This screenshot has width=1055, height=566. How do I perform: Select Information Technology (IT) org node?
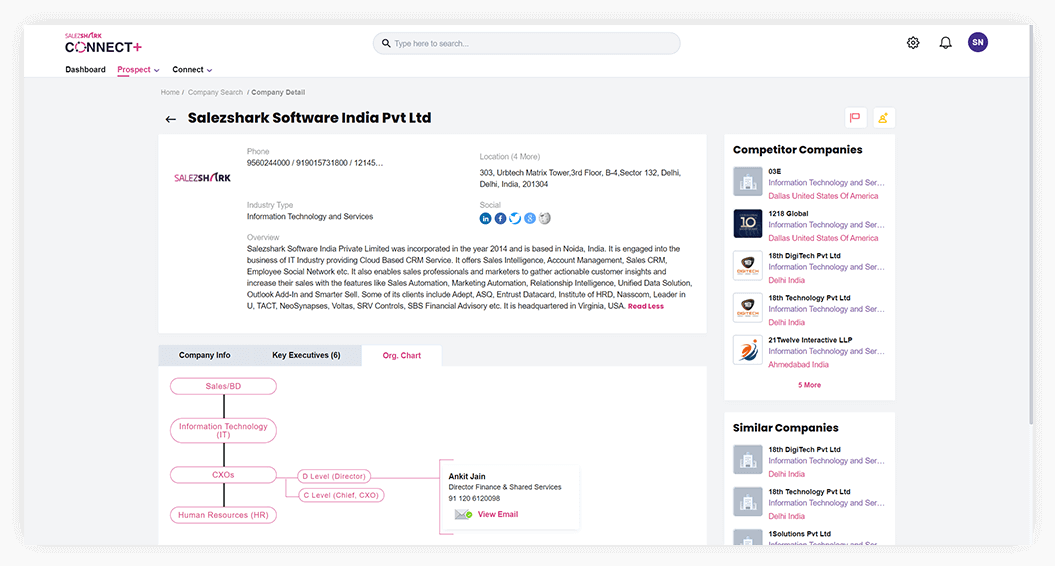pyautogui.click(x=223, y=431)
